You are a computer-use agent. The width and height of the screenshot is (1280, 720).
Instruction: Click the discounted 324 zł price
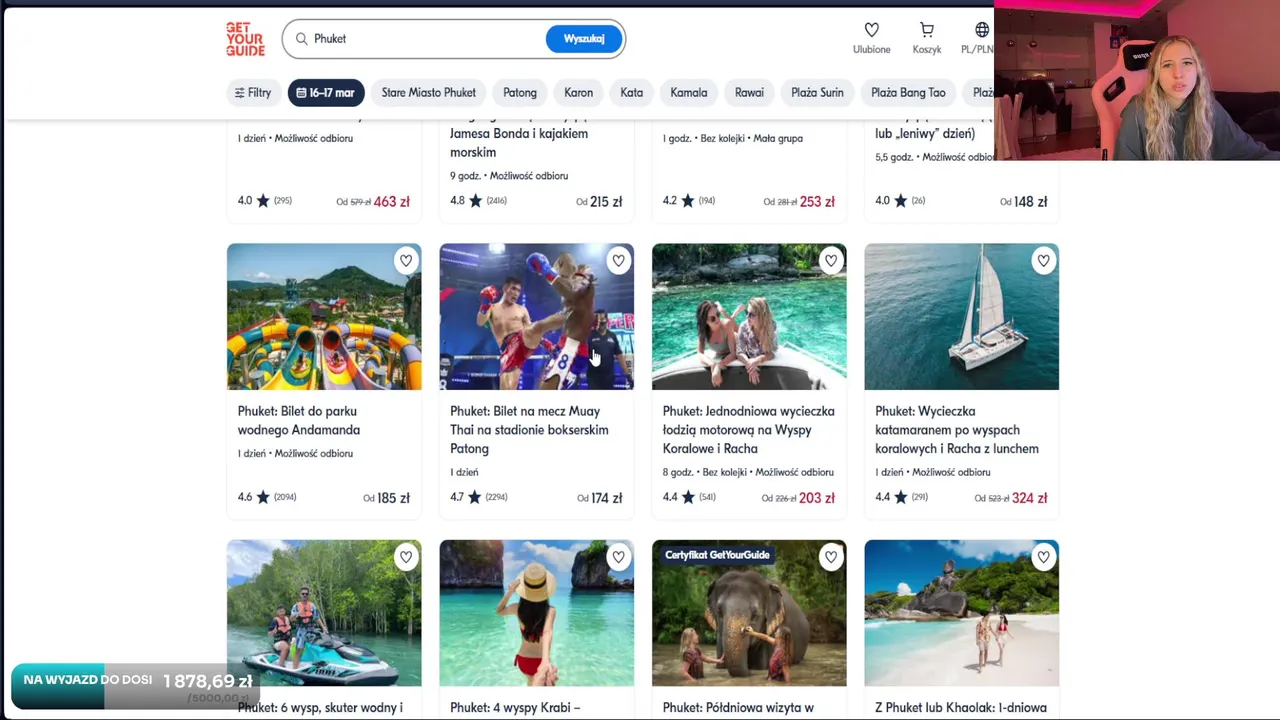pyautogui.click(x=1029, y=498)
